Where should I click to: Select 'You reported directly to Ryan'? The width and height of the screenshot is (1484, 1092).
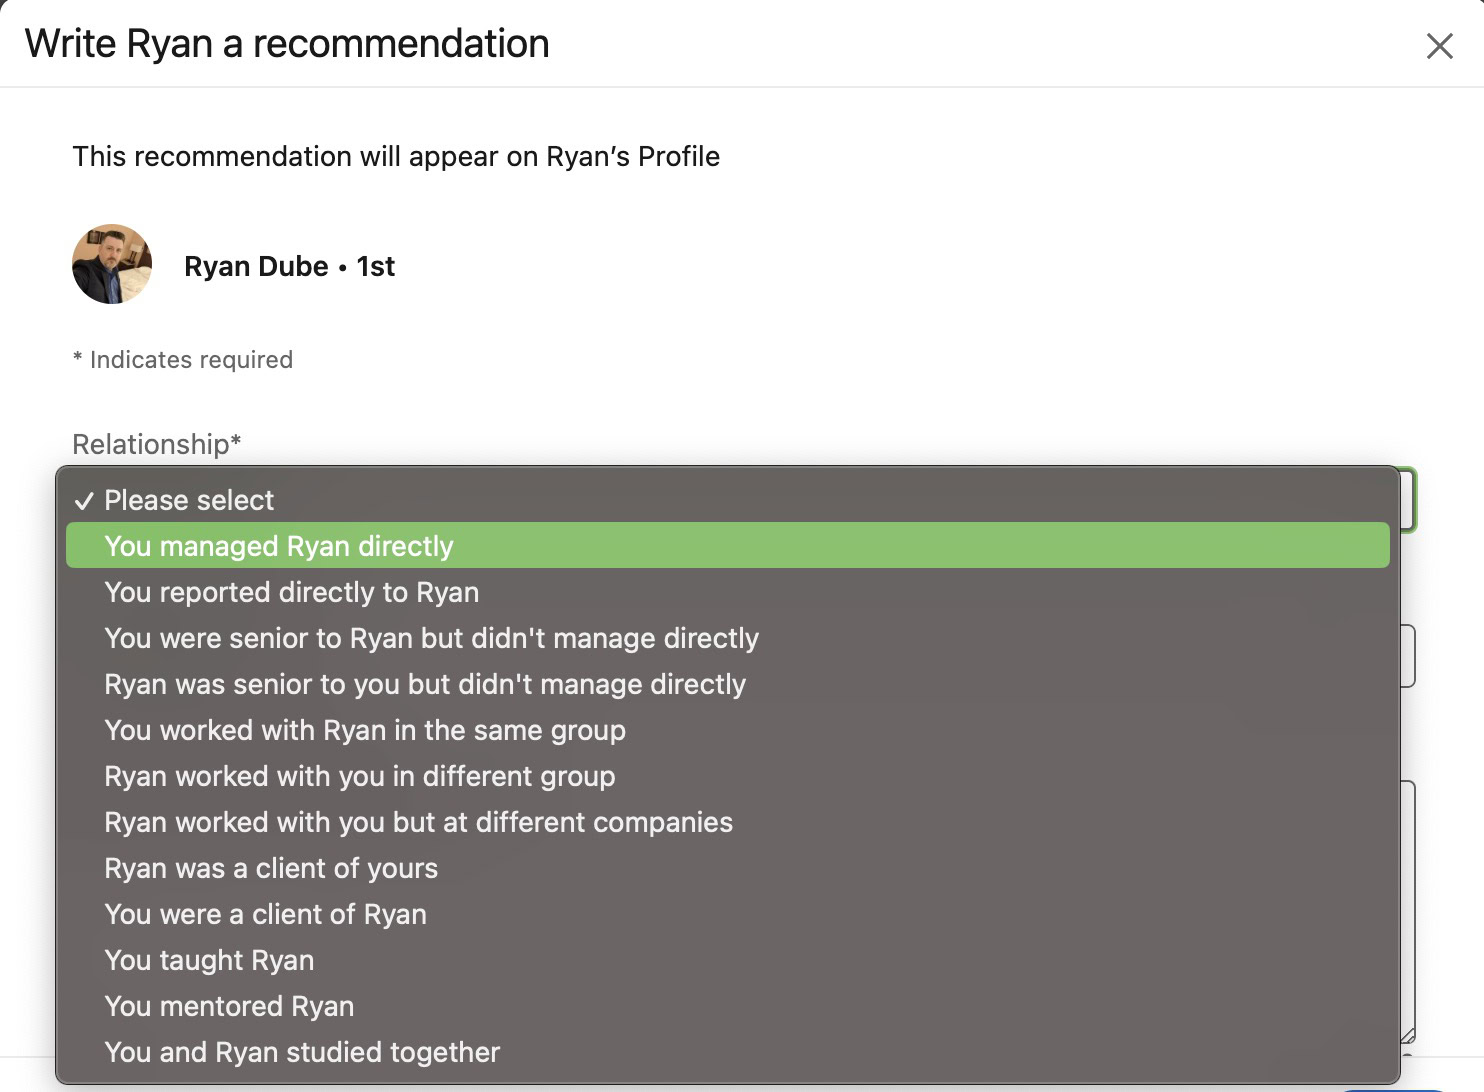point(291,592)
